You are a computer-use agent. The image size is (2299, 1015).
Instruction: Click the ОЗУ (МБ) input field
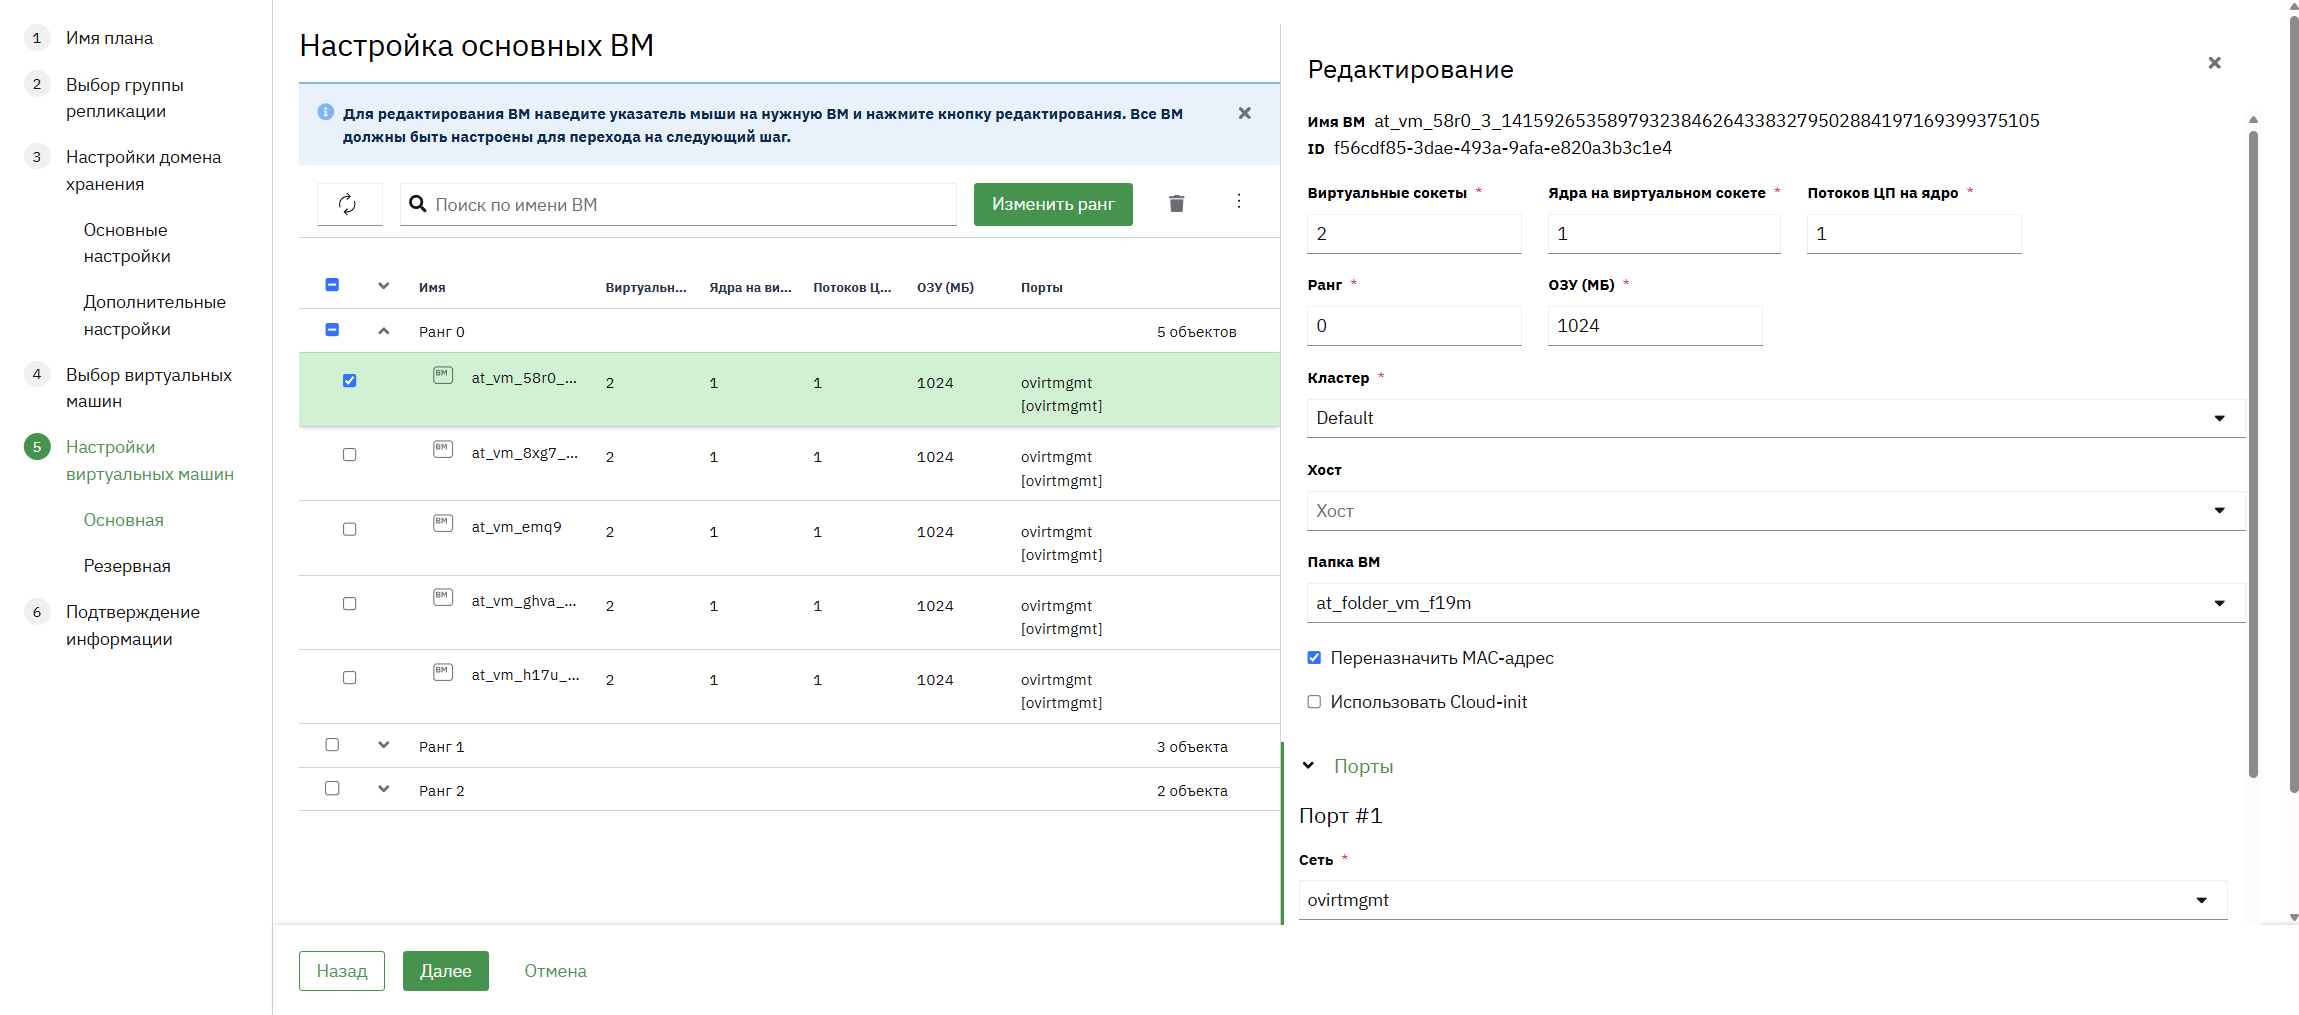click(1655, 326)
